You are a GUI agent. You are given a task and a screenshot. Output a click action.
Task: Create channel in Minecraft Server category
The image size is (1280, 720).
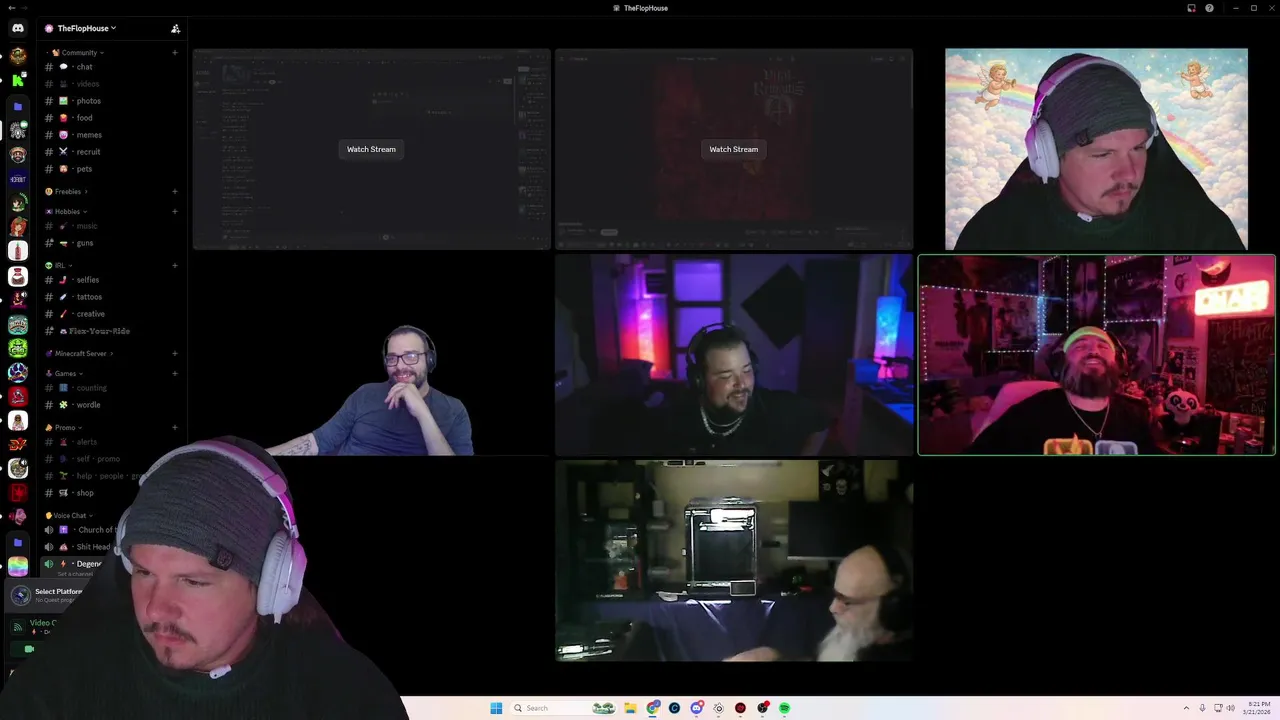pyautogui.click(x=175, y=353)
